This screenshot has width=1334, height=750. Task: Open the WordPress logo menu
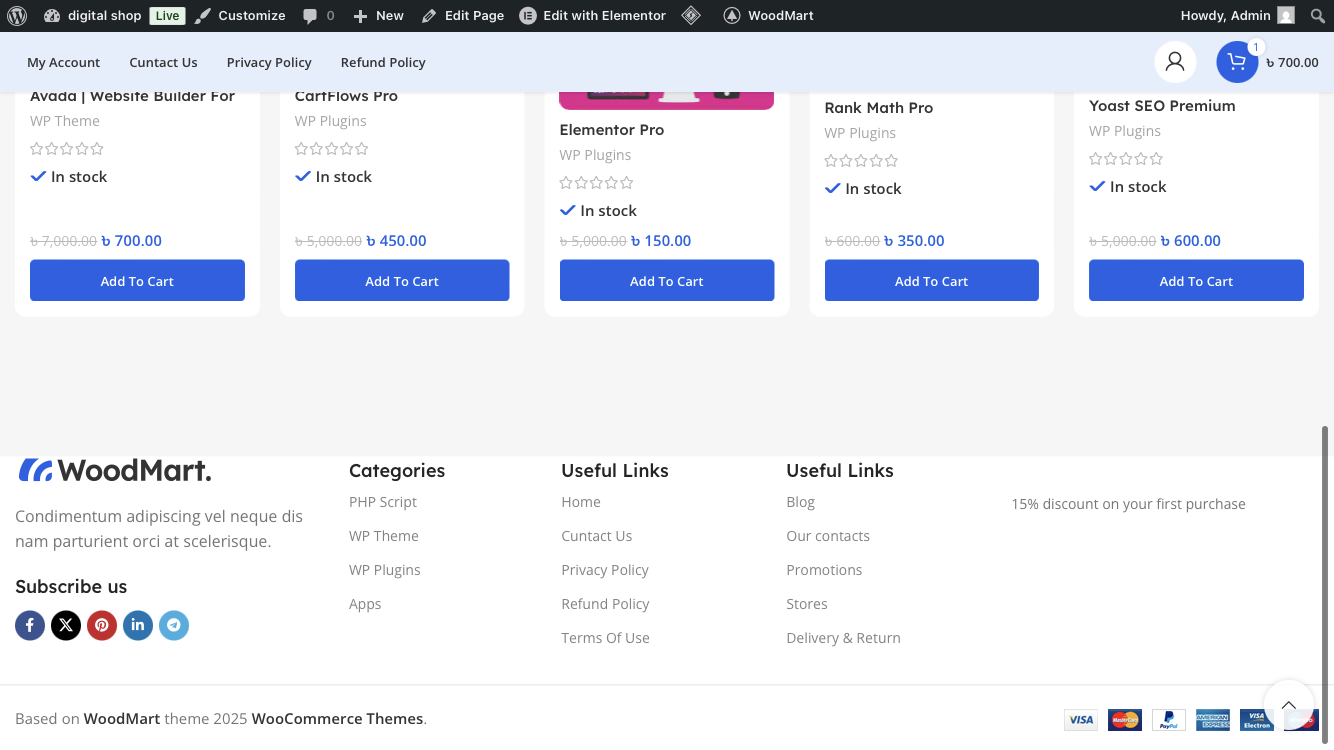coord(17,16)
